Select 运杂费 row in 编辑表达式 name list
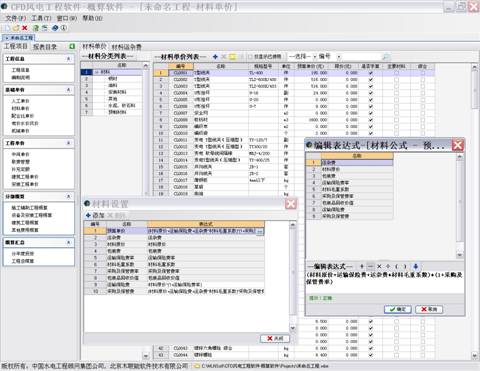 coord(357,163)
